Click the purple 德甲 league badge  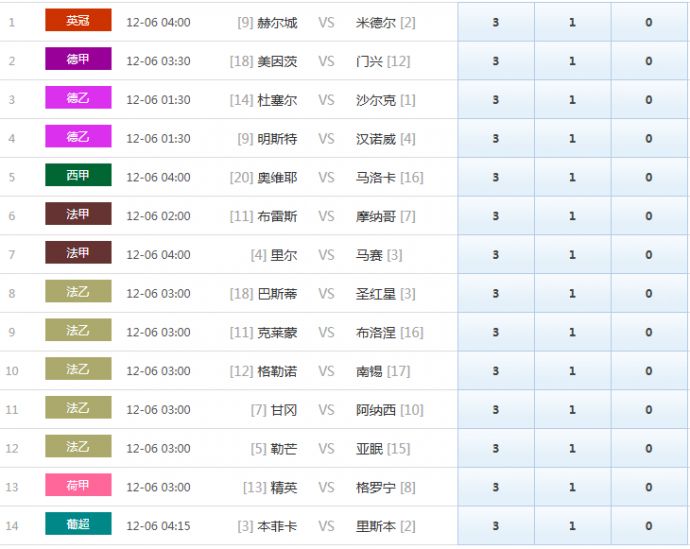coord(78,60)
